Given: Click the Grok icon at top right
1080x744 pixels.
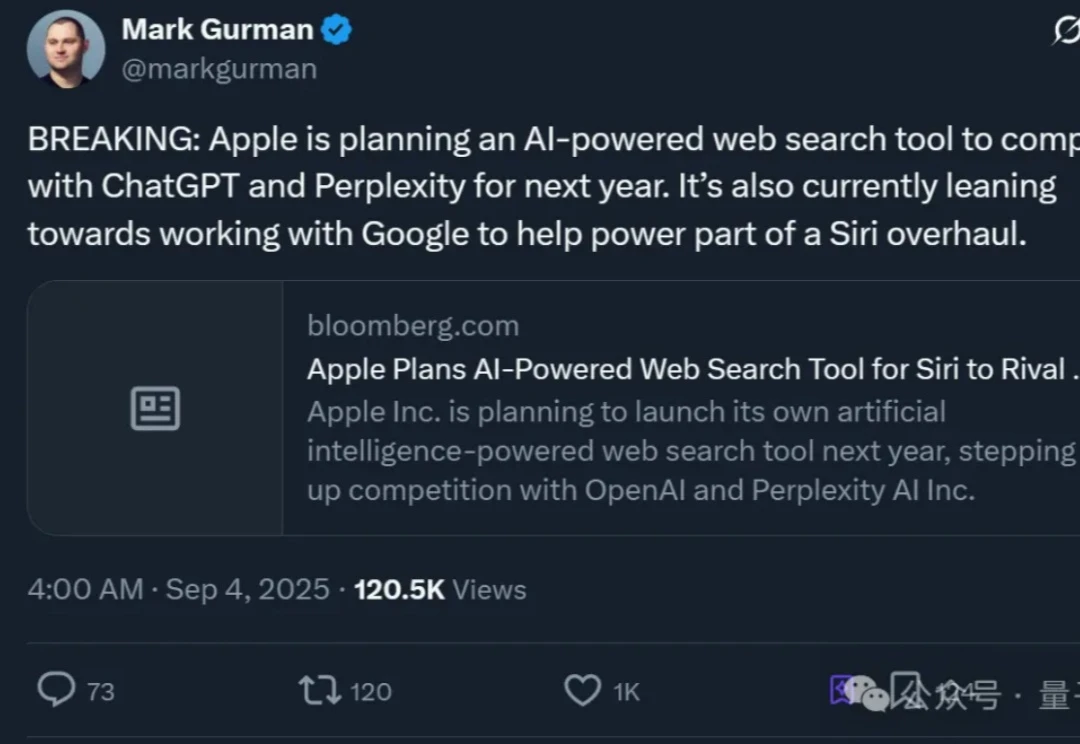Looking at the screenshot, I should coord(1066,33).
